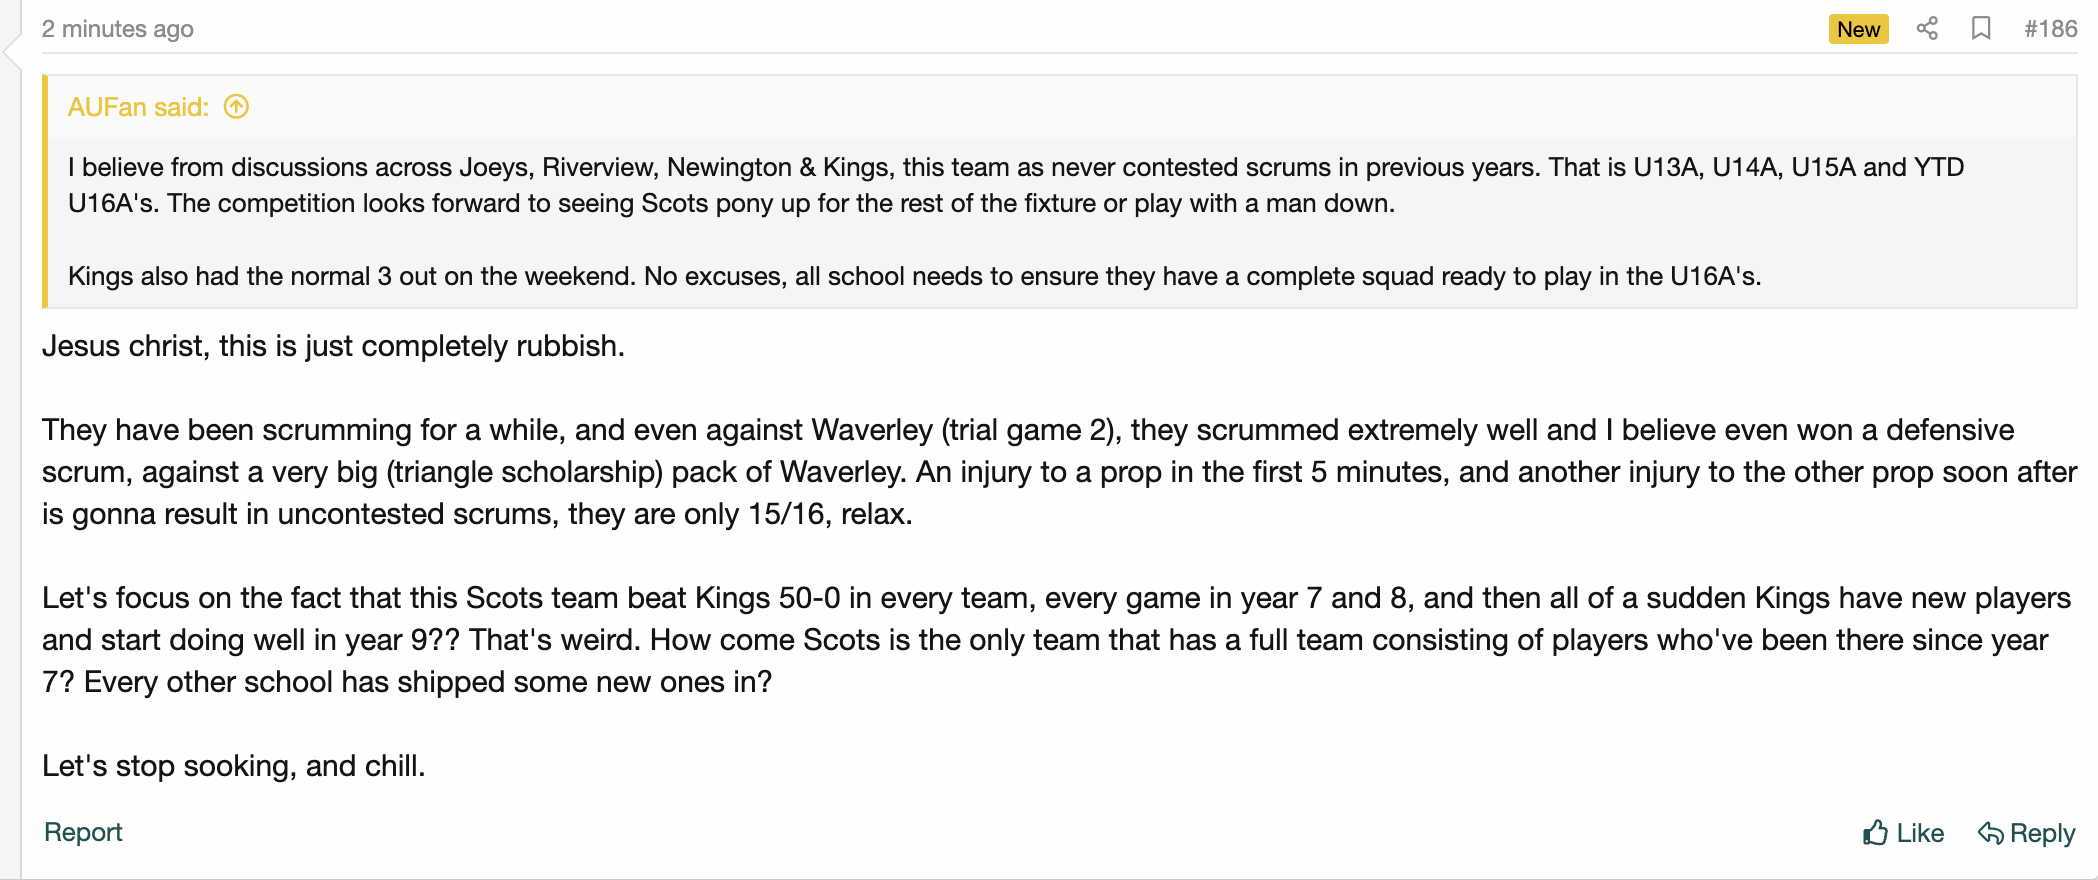Click the 'Let's focus on the fact' paragraph

pyautogui.click(x=1056, y=640)
